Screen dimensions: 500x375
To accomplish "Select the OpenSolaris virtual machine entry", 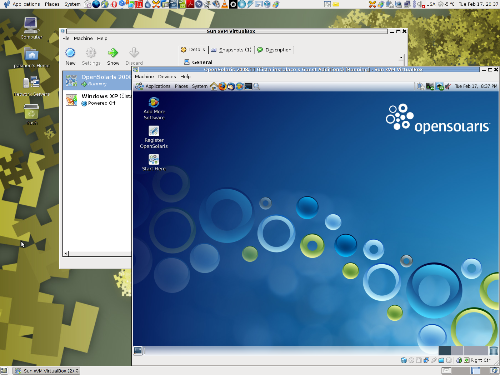I will pos(97,80).
